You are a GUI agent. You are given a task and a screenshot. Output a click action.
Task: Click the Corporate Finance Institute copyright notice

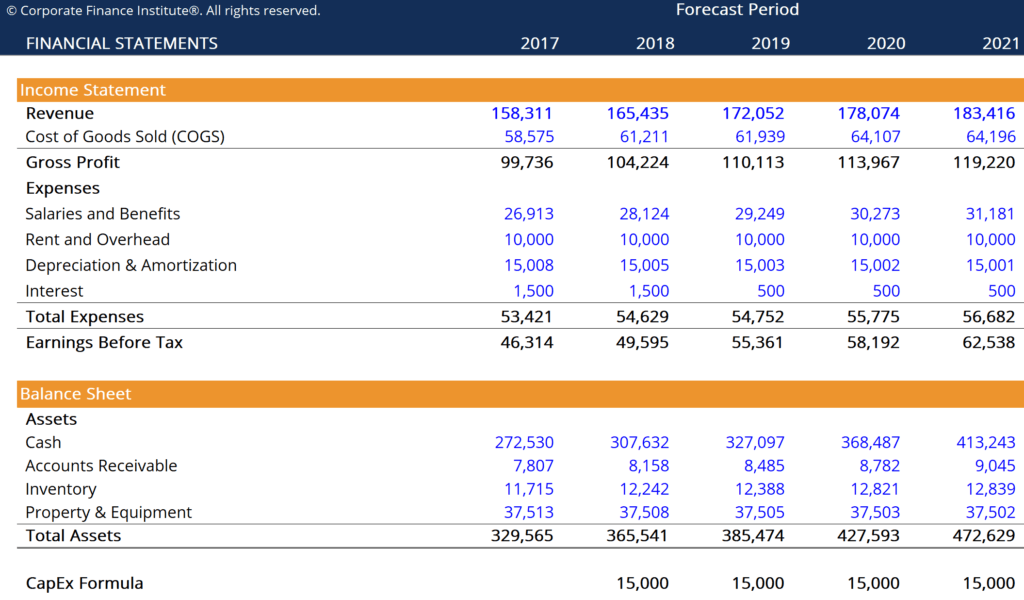(x=163, y=10)
